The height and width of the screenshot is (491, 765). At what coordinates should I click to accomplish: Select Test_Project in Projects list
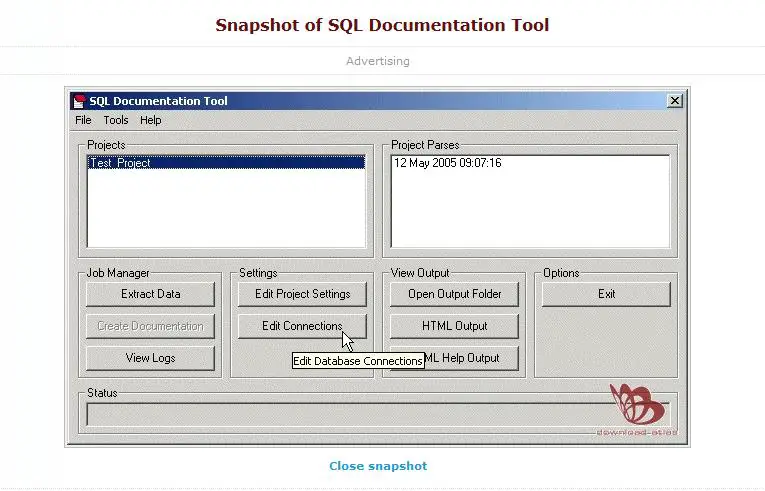(226, 163)
